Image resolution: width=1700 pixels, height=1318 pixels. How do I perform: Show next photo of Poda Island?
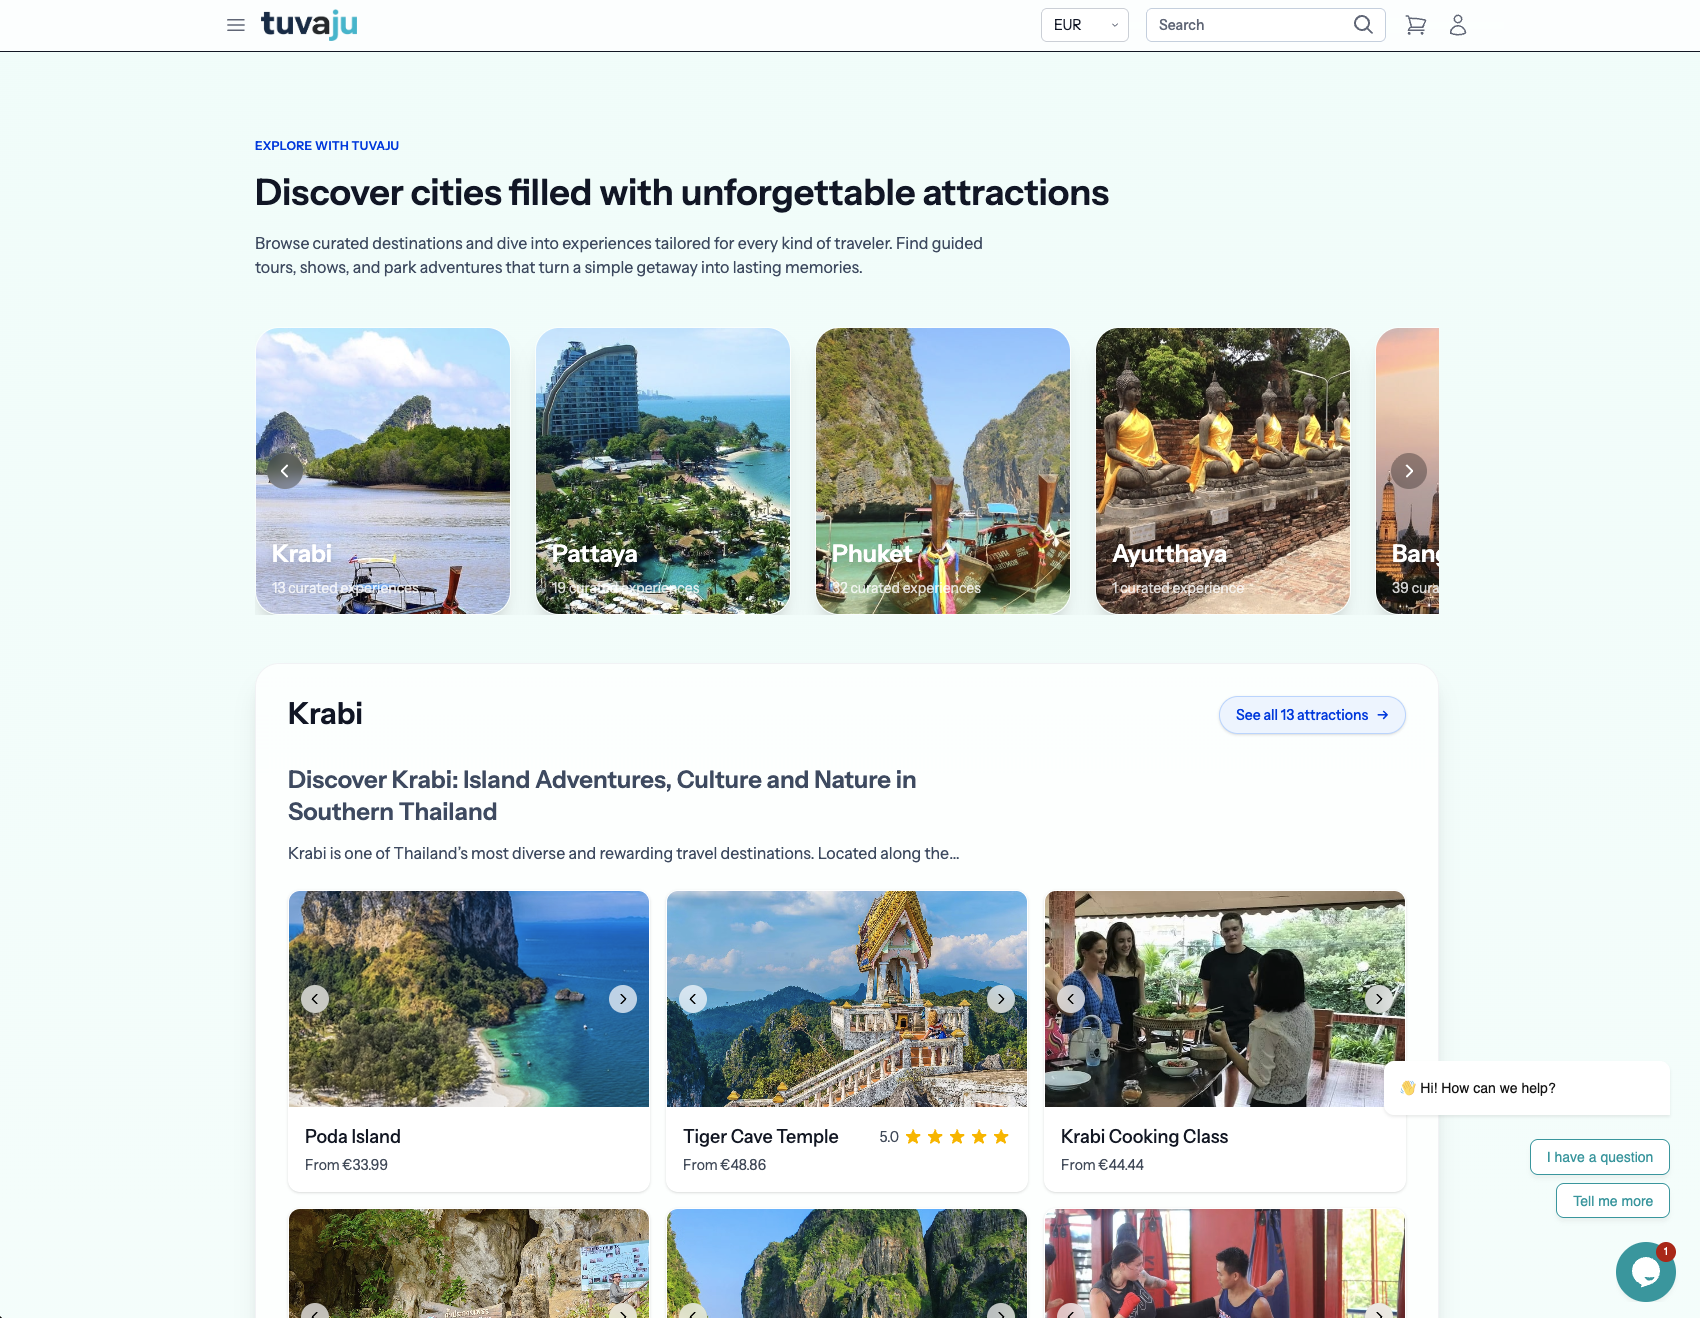623,999
